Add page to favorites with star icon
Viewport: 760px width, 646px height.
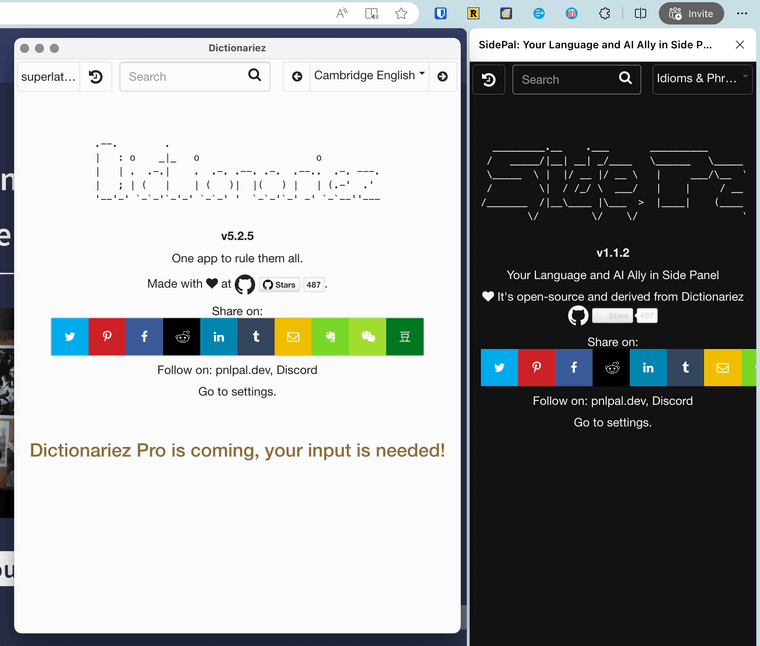[x=401, y=14]
